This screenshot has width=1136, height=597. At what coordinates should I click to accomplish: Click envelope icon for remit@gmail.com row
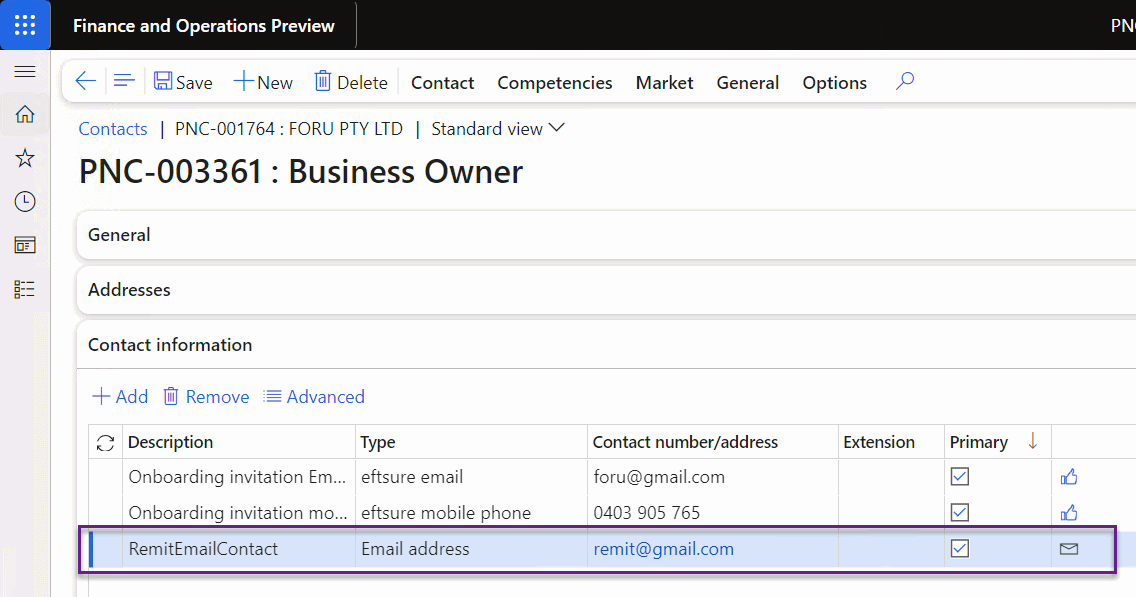[x=1069, y=549]
